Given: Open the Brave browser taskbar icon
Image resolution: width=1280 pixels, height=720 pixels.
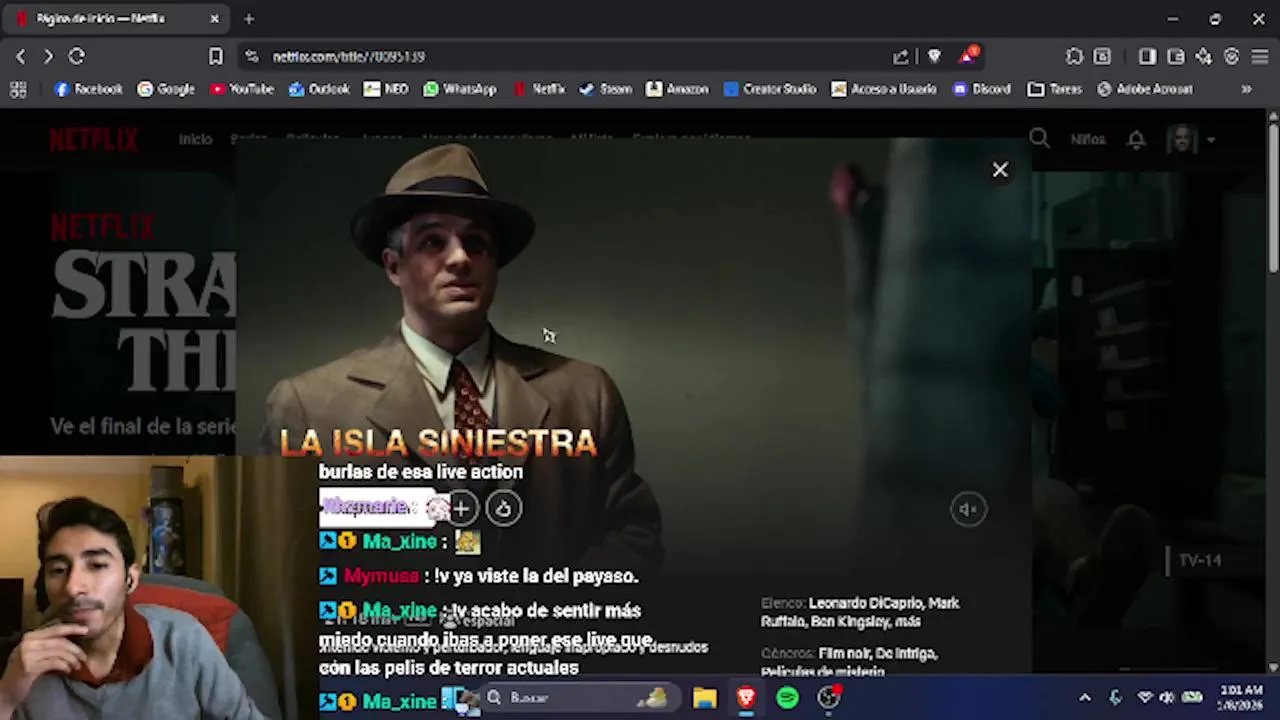Looking at the screenshot, I should tap(746, 698).
